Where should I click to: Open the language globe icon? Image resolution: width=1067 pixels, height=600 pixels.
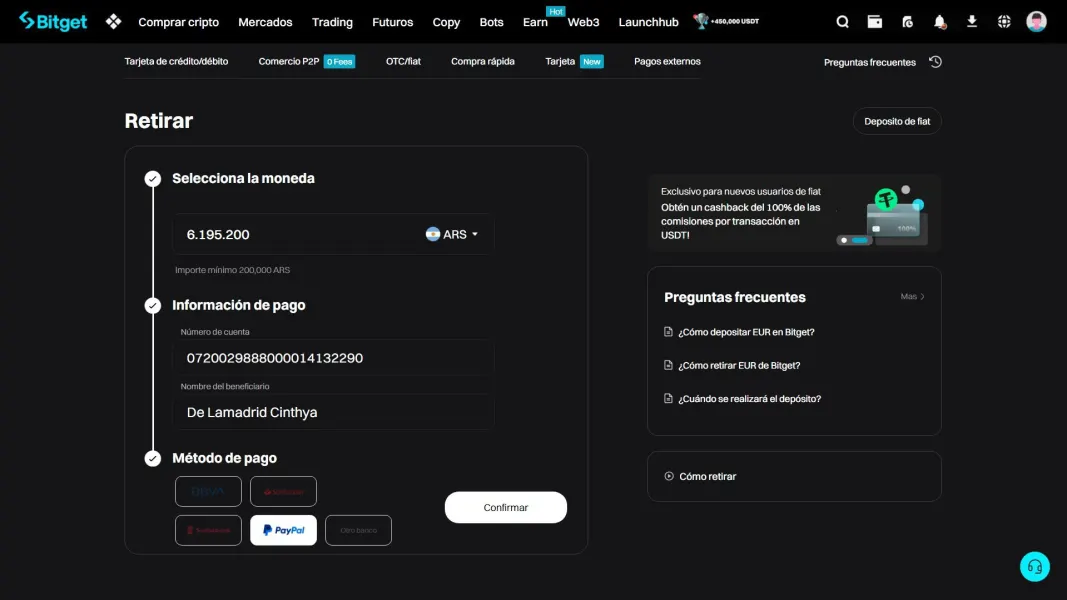click(1004, 22)
